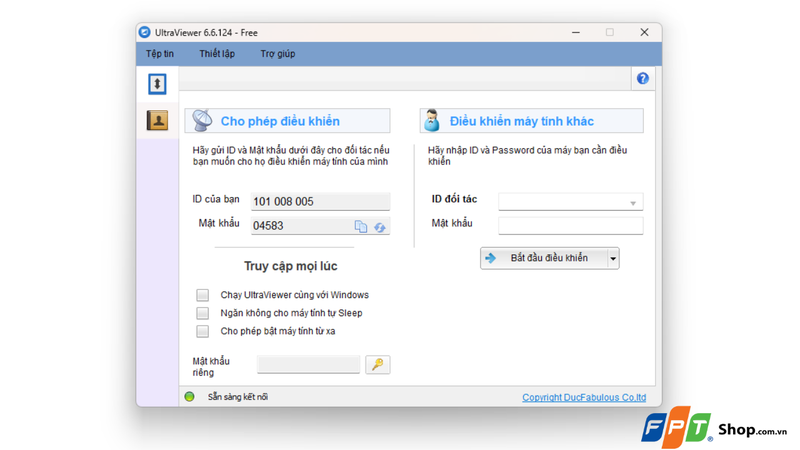This screenshot has width=800, height=450.
Task: Click the person icon beside Điều khiển máy tính khác
Action: point(432,120)
